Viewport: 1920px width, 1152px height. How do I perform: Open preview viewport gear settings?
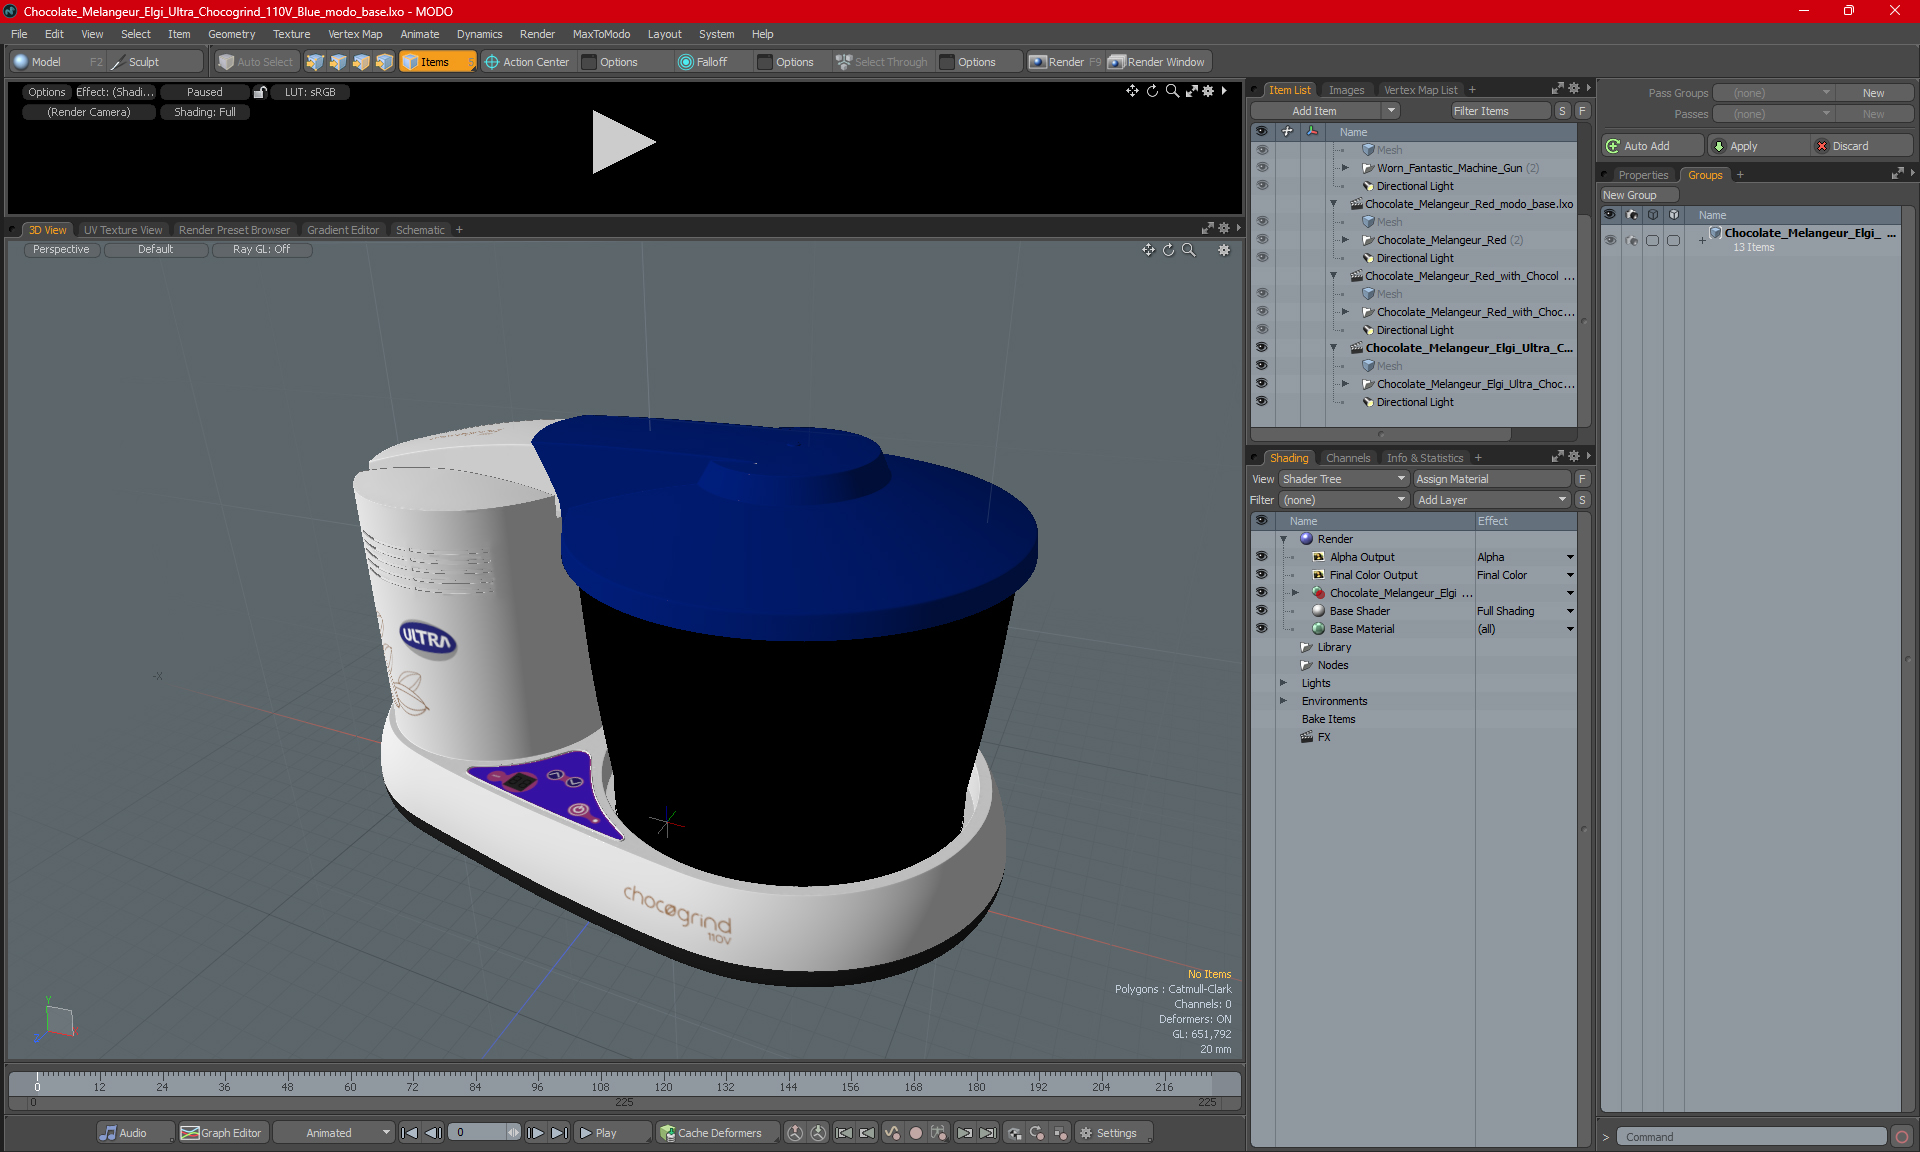pyautogui.click(x=1208, y=91)
